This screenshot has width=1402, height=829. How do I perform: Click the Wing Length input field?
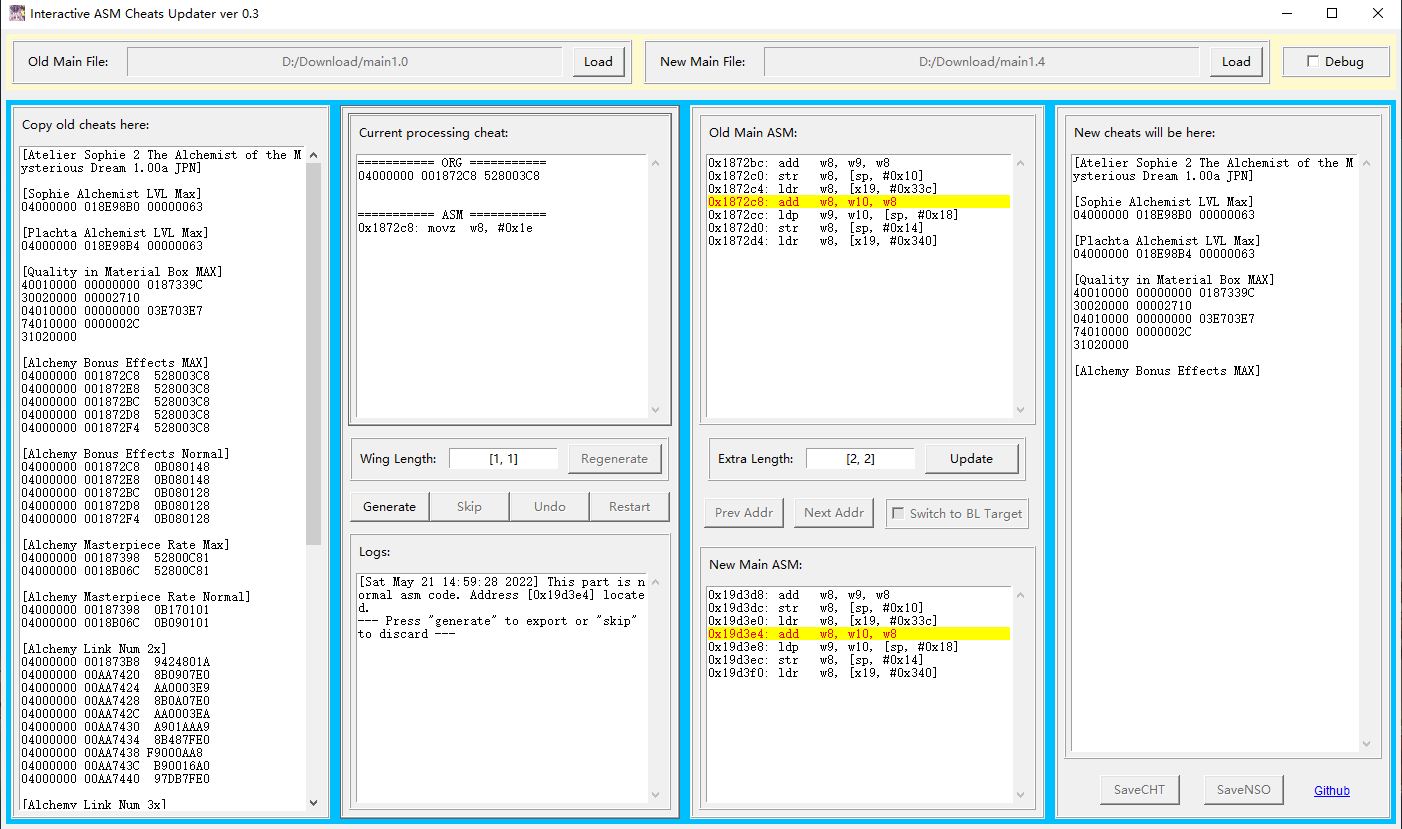click(x=503, y=459)
